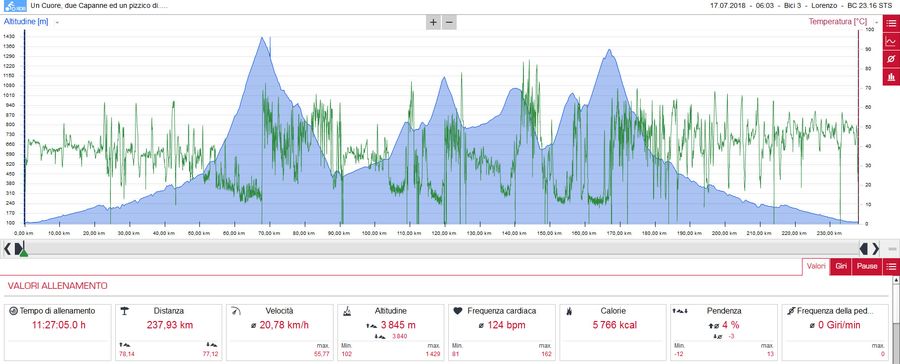Screen dimensions: 900x364
Task: Click the scroll-left arrow of the range bar
Action: click(x=7, y=249)
